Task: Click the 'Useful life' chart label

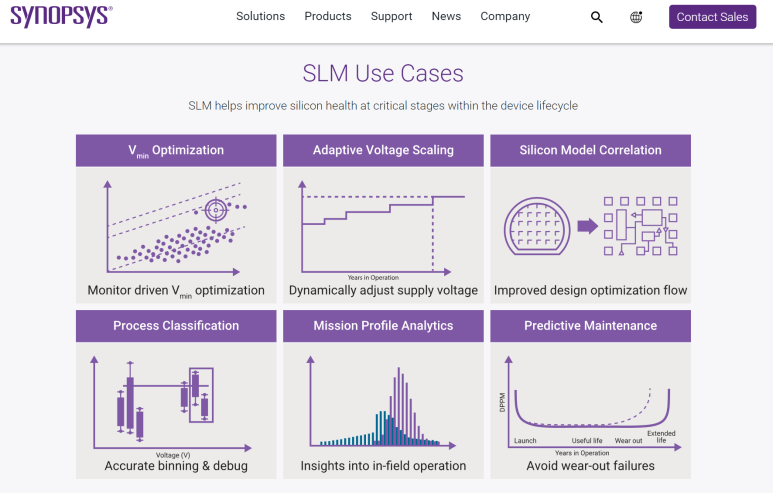Action: click(587, 441)
